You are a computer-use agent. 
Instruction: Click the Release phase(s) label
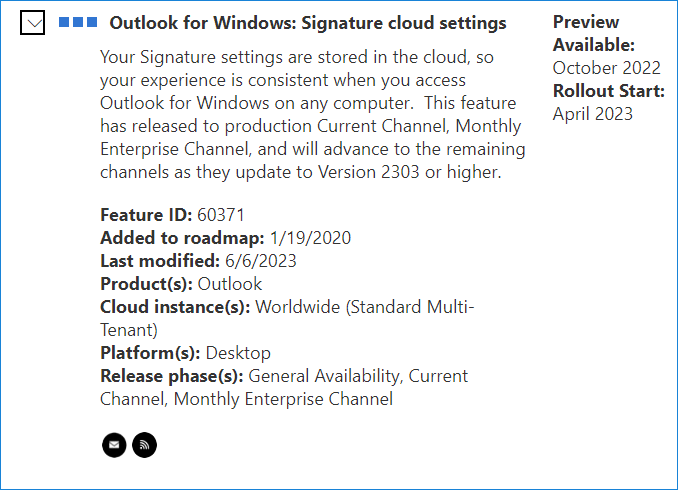pos(172,376)
